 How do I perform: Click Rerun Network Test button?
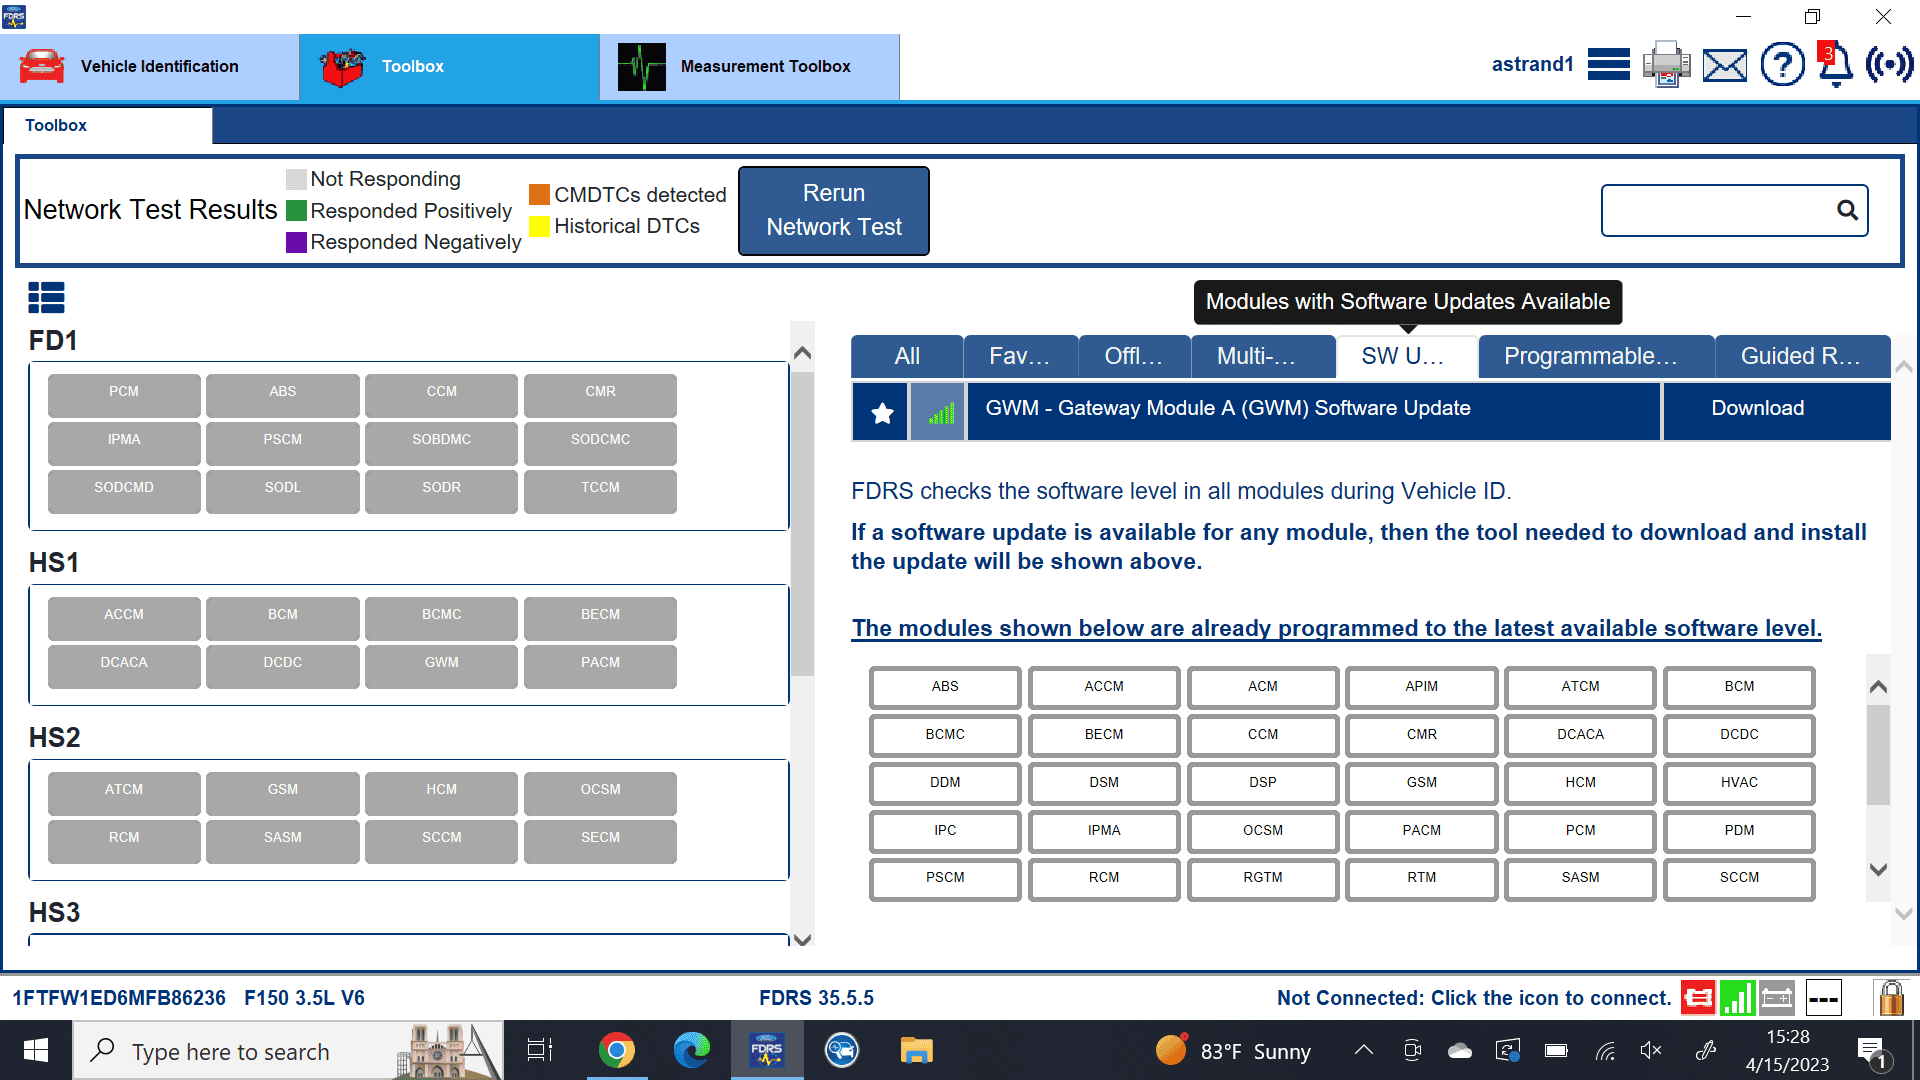tap(834, 210)
